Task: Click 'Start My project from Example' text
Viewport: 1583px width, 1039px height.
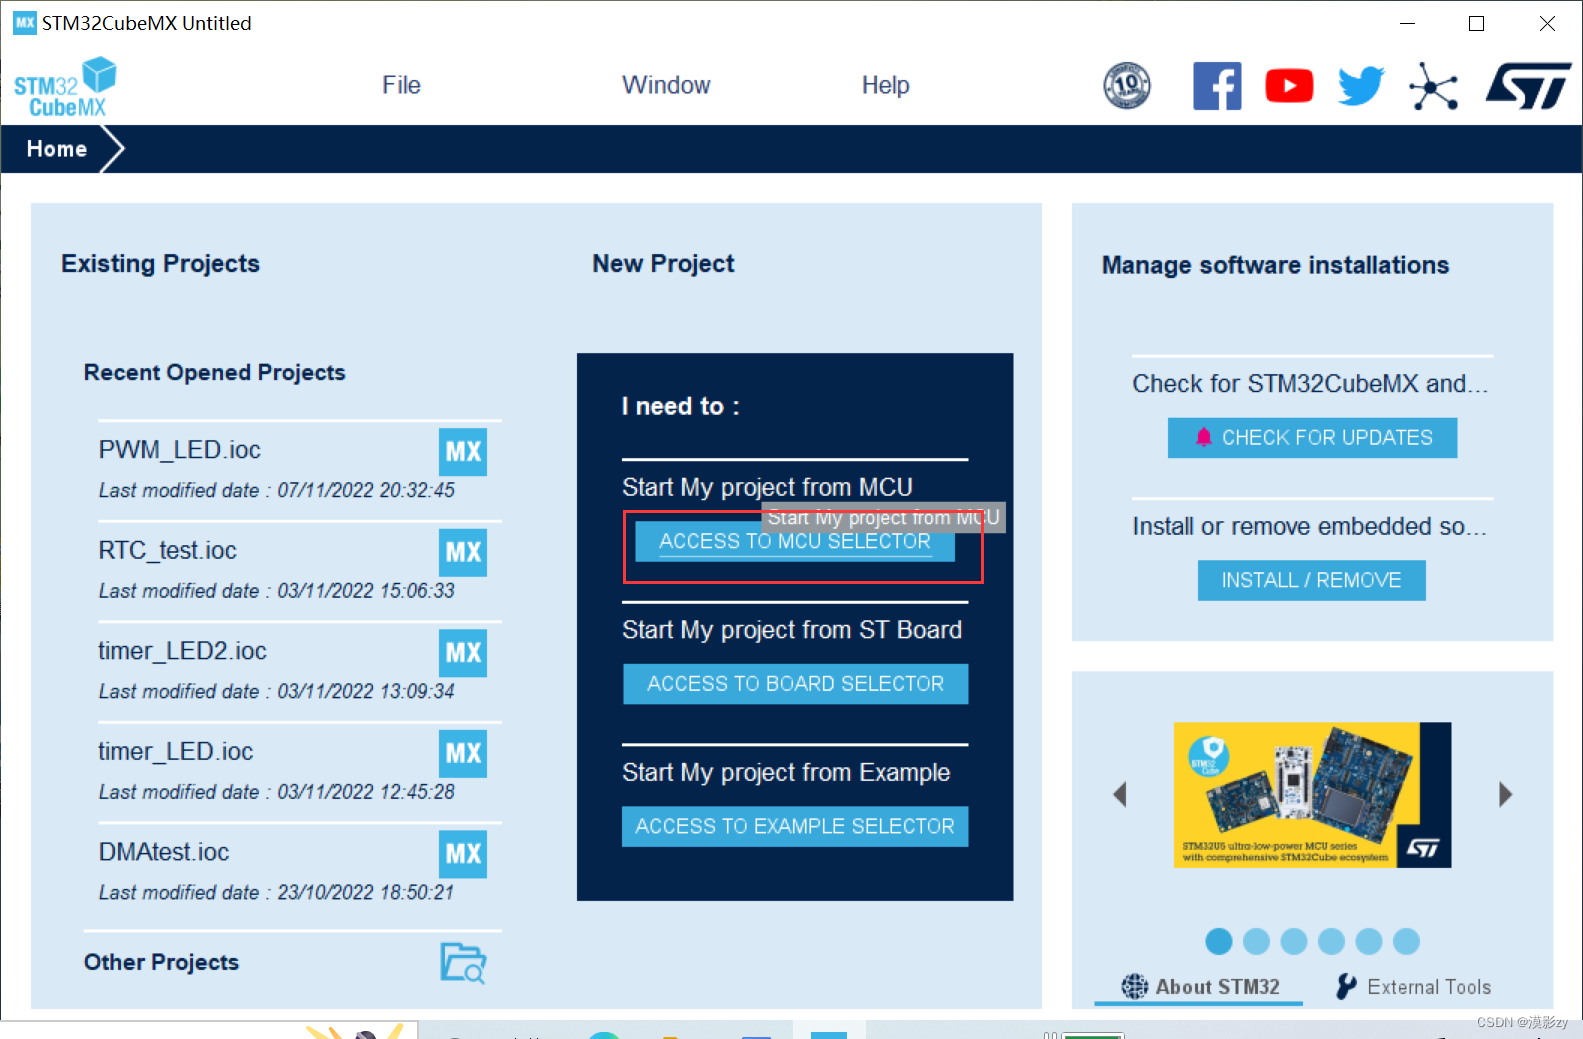Action: [786, 773]
